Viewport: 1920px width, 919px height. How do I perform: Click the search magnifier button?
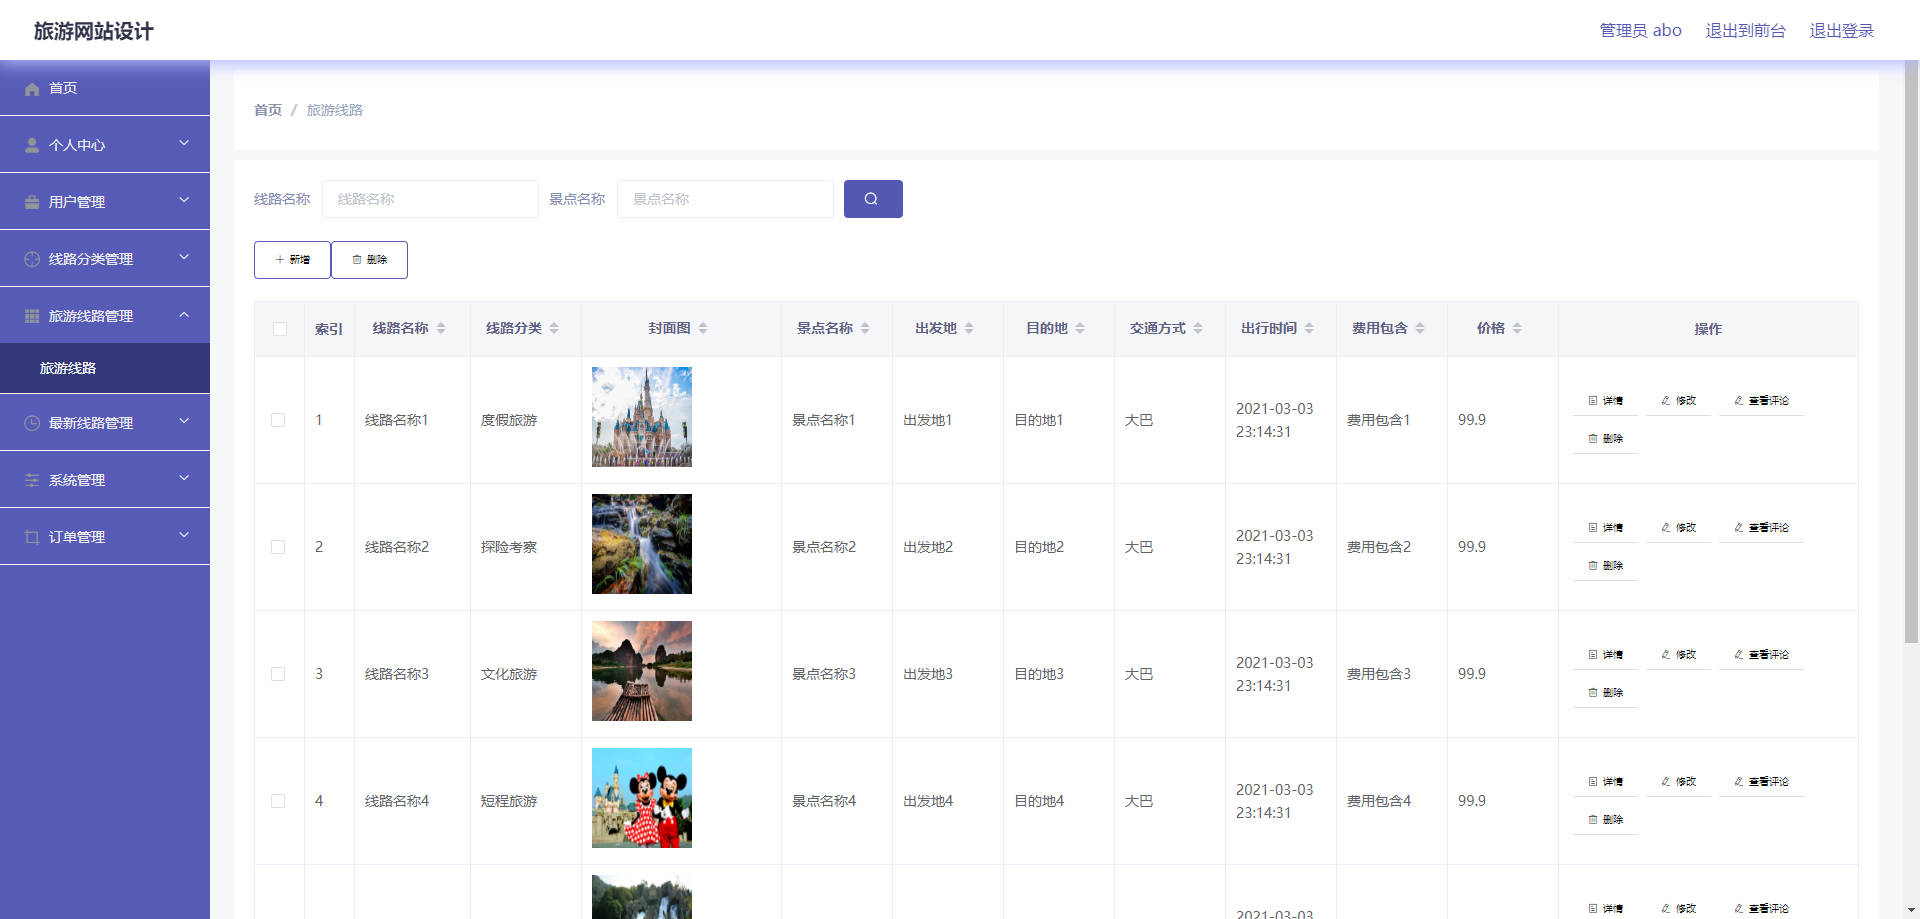873,199
